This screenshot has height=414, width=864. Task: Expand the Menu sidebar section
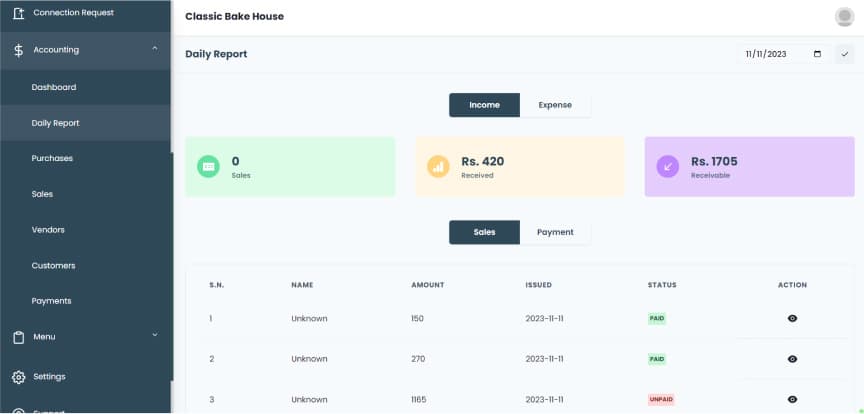[x=154, y=336]
